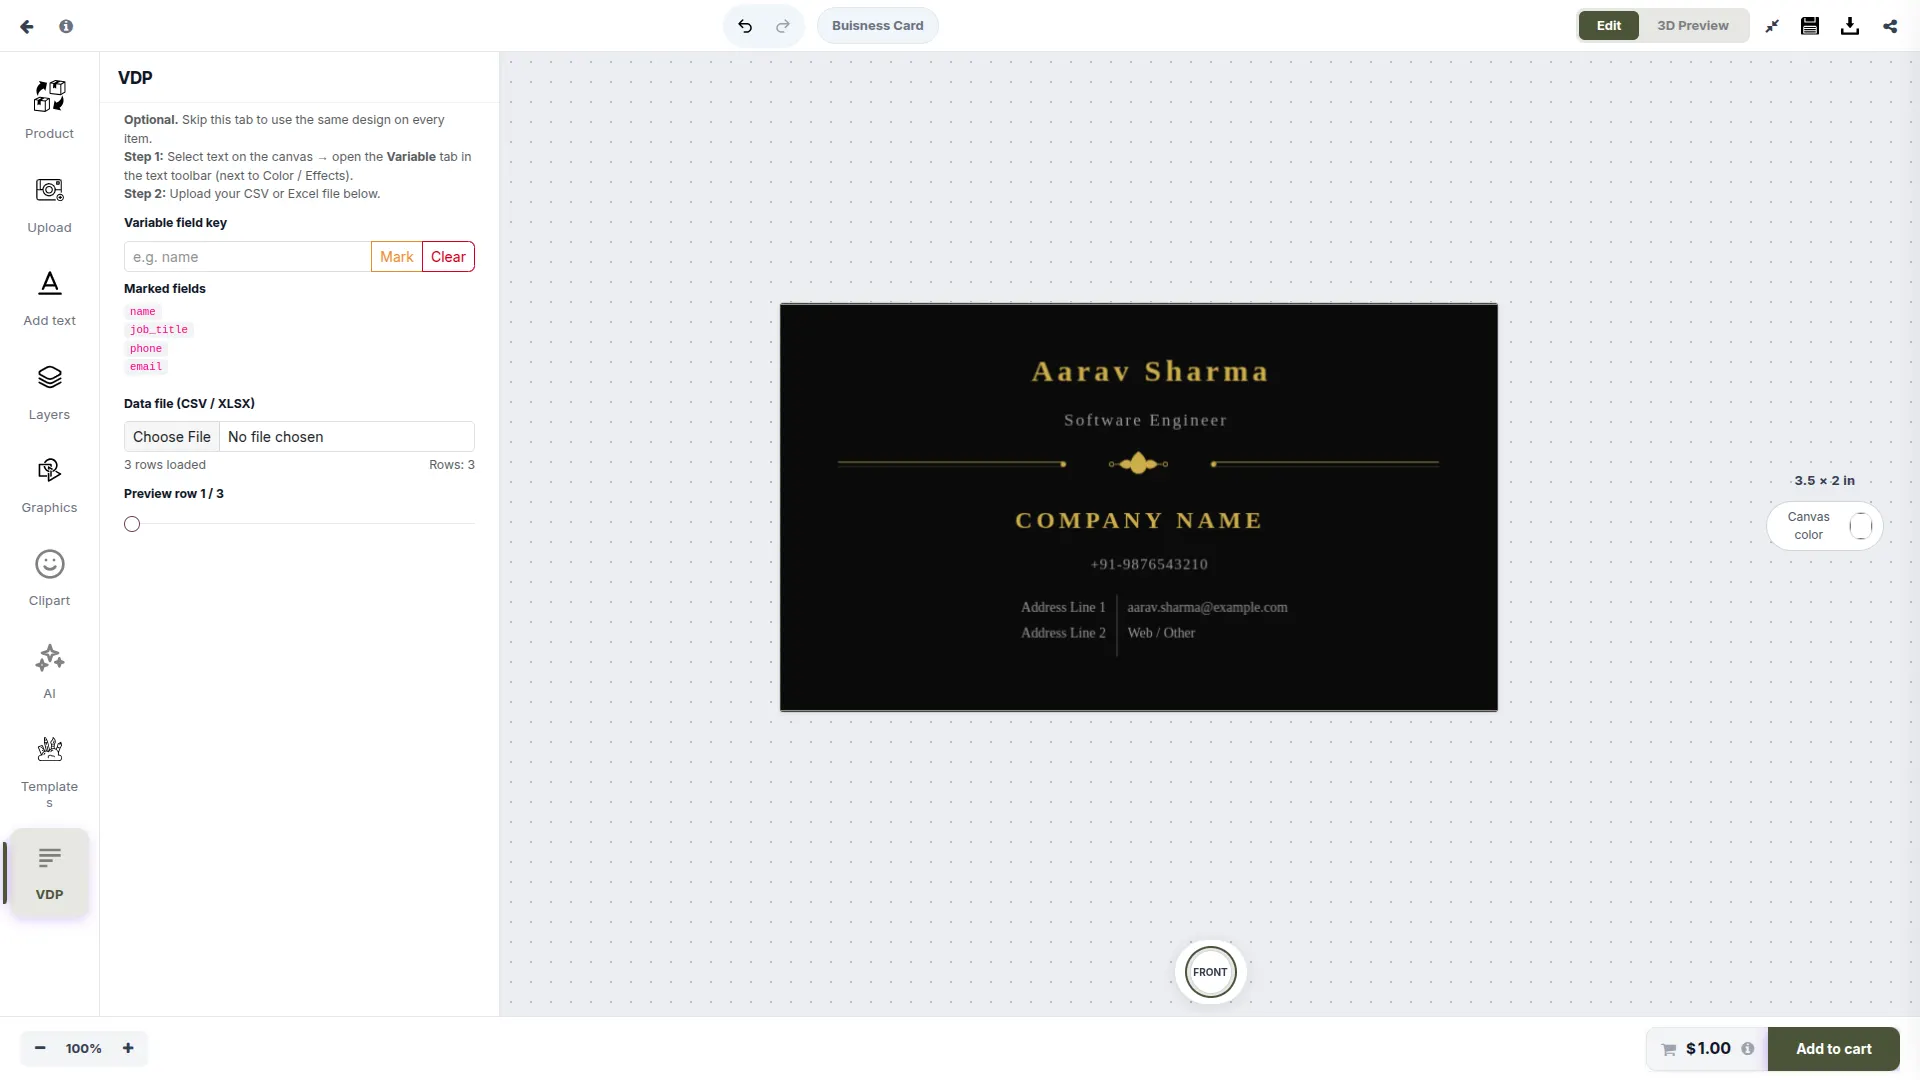Click the '3 rows loaded' status text
This screenshot has width=1920, height=1080.
(165, 465)
